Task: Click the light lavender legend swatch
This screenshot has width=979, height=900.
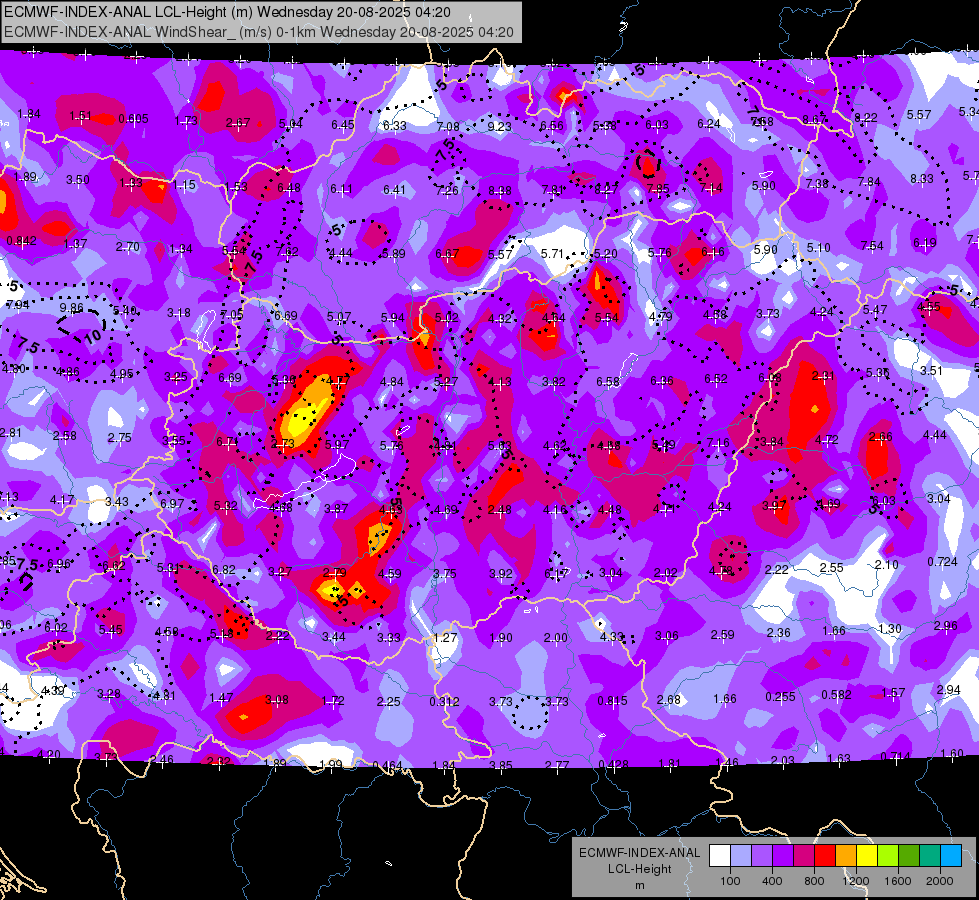Action: click(741, 856)
